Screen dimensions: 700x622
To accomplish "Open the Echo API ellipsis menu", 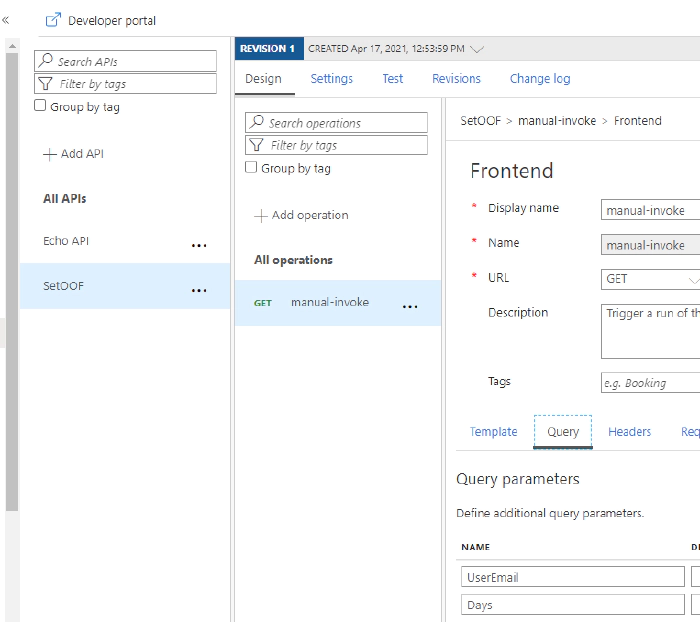I will tap(199, 245).
